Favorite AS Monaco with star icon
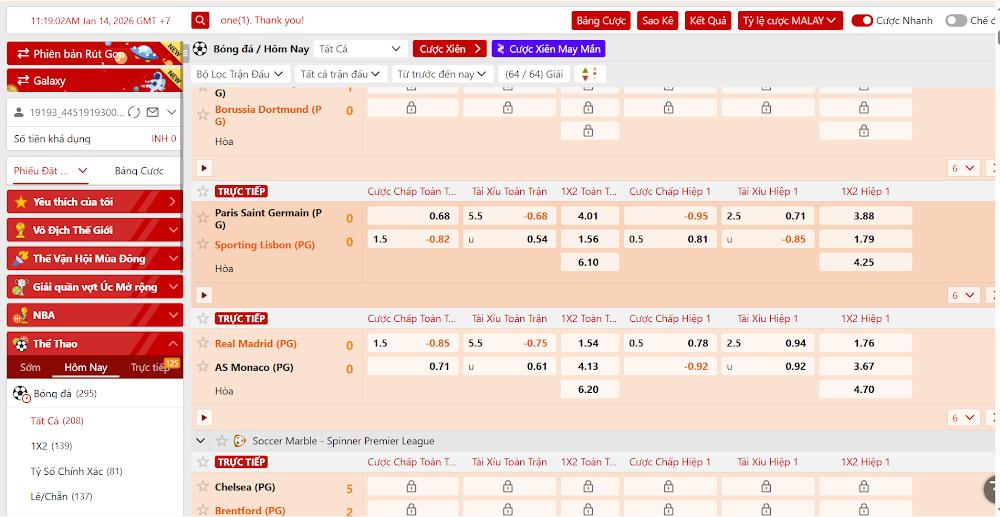The image size is (1000, 517). pos(203,367)
